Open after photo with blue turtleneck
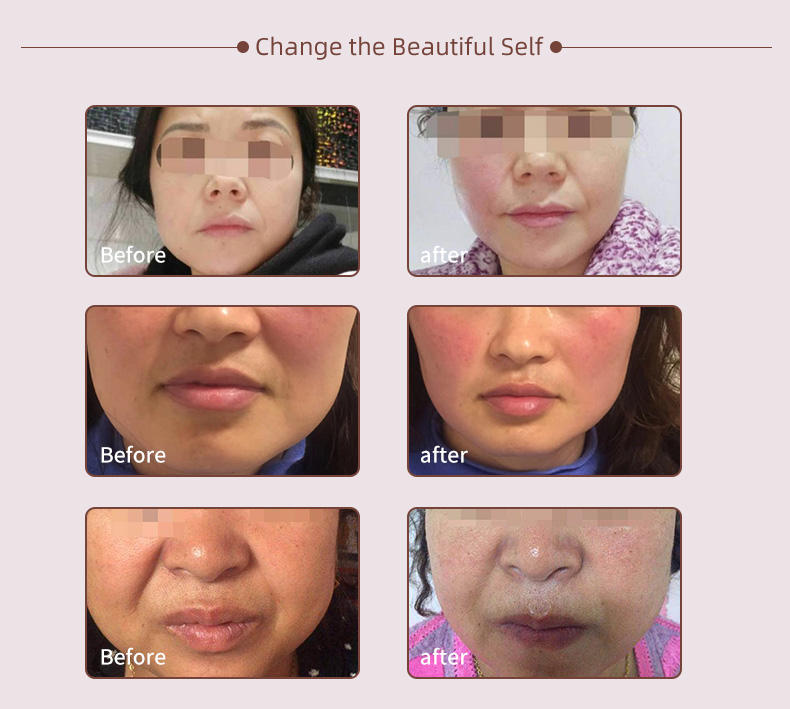The image size is (790, 709). 544,391
